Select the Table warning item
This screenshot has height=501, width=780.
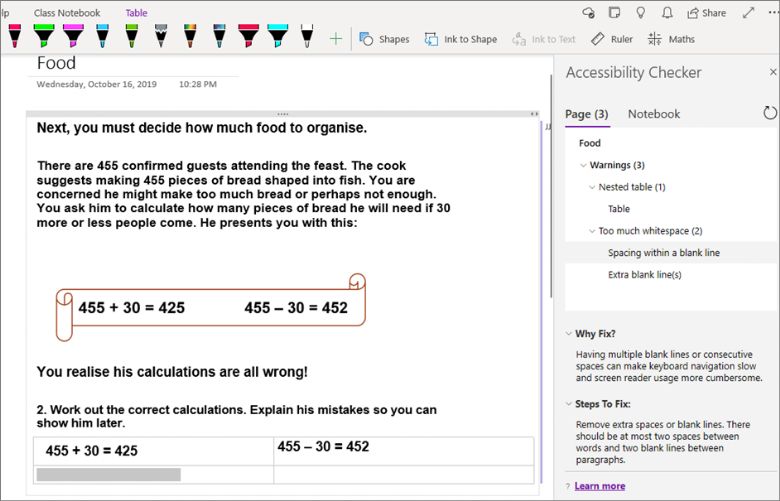[619, 209]
